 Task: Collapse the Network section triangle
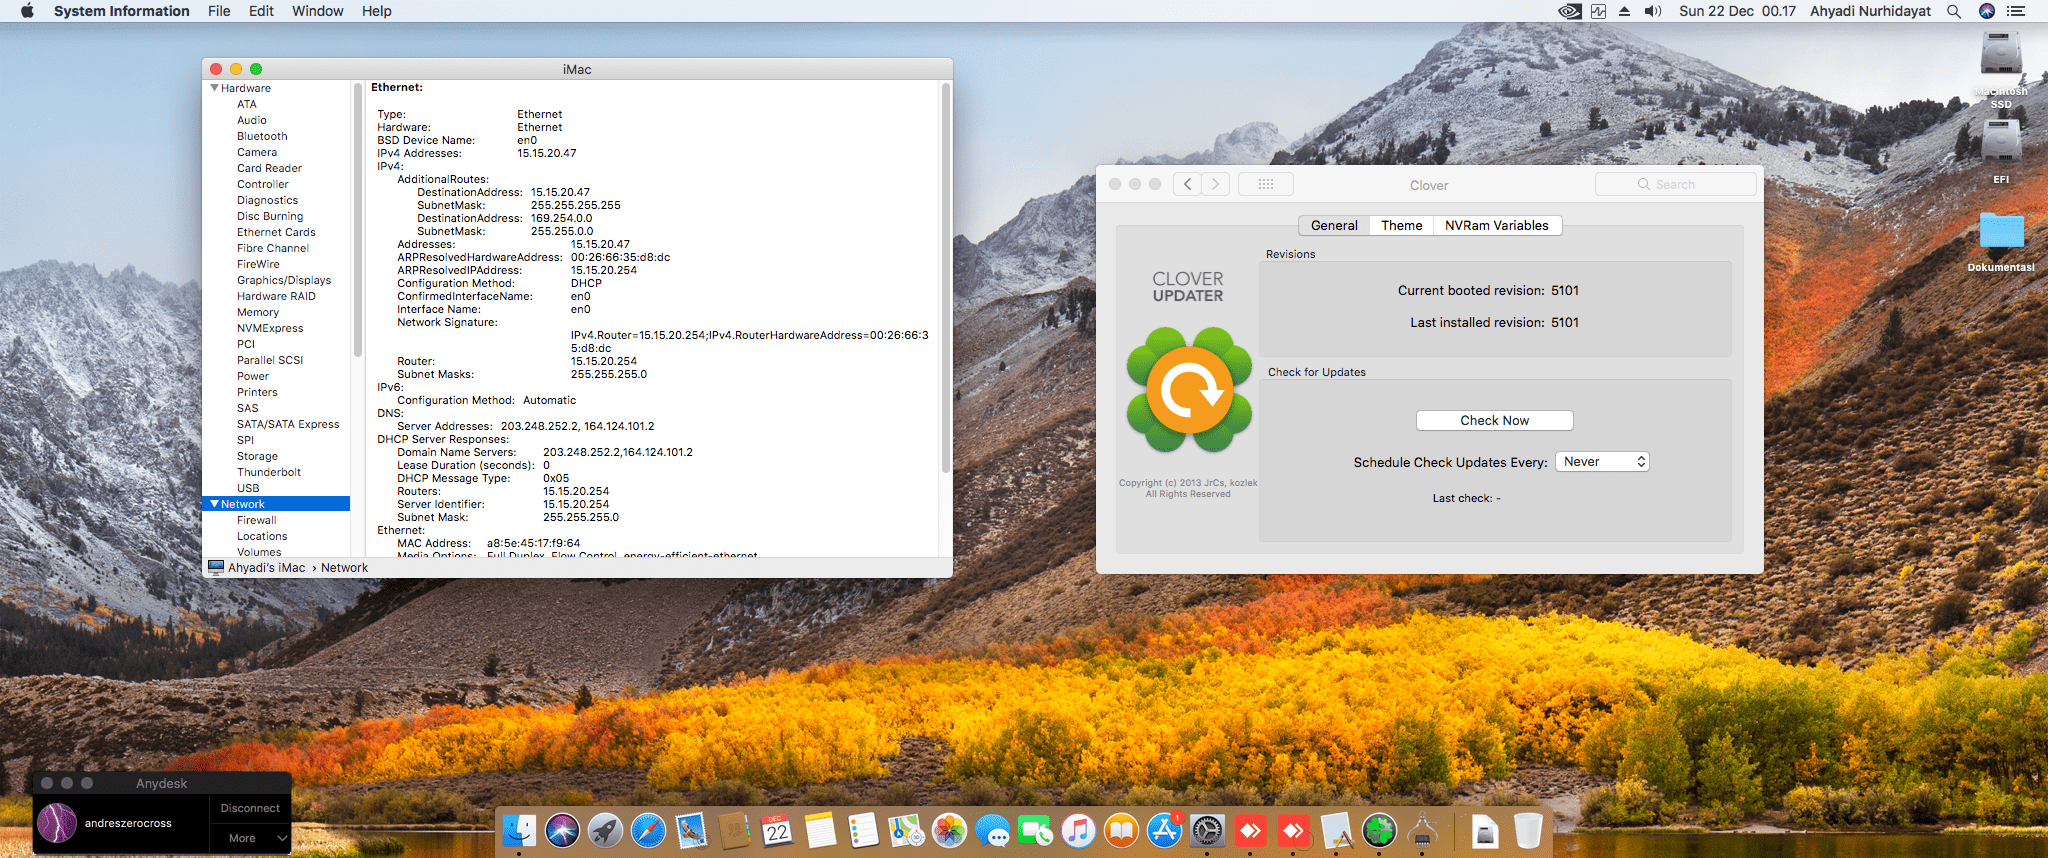[214, 504]
